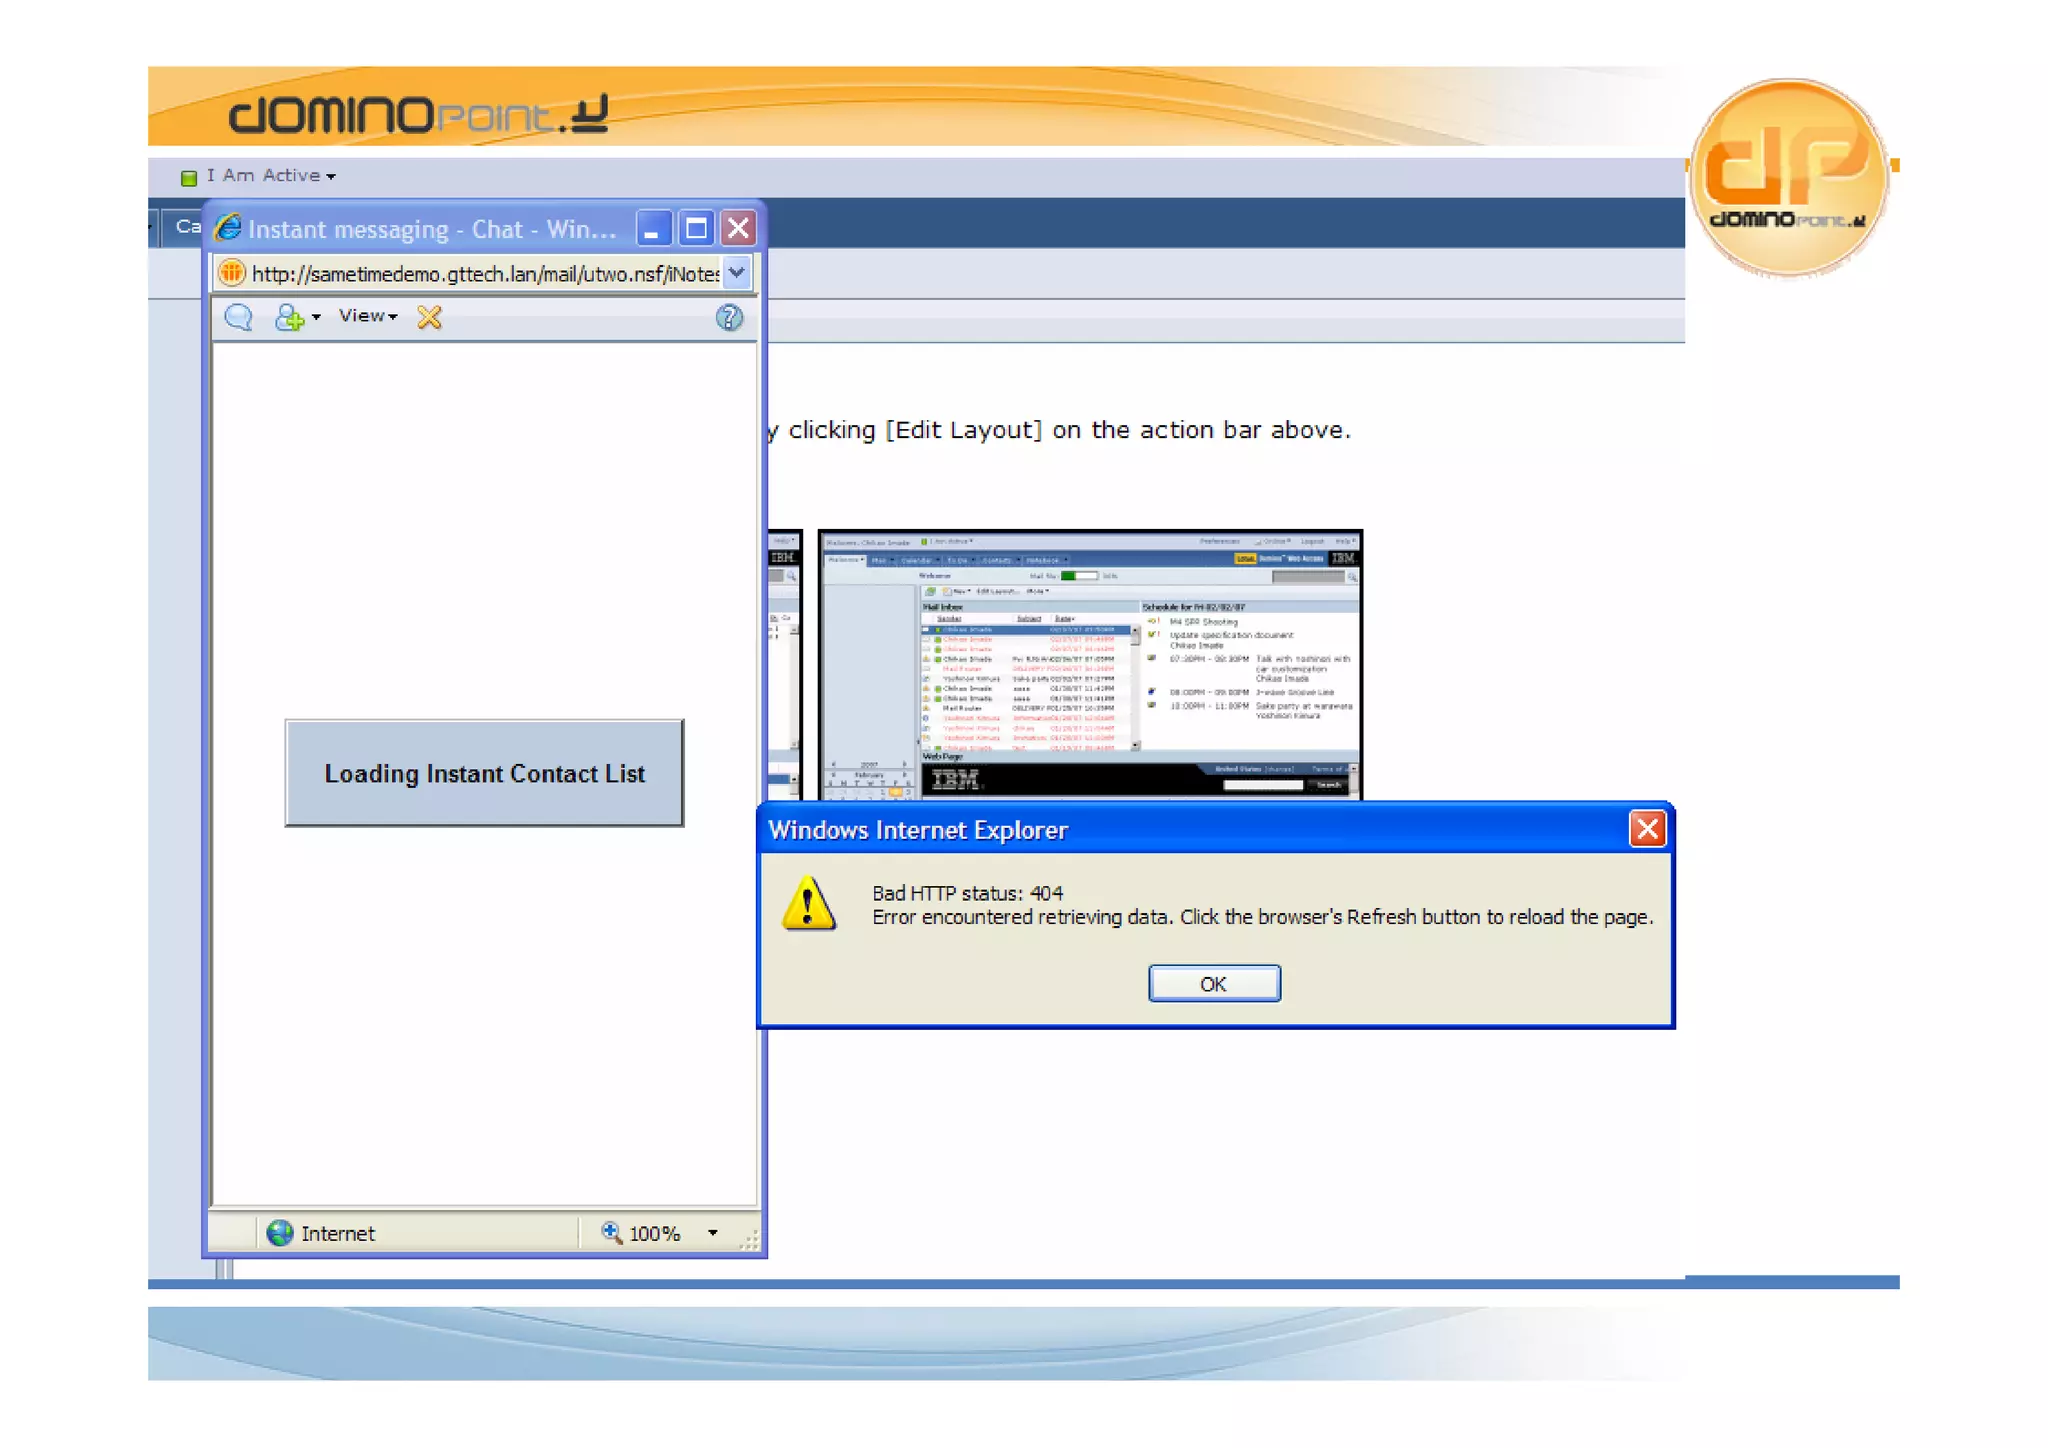Viewport: 2048px width, 1448px height.
Task: Expand the address bar URL dropdown
Action: tap(737, 272)
